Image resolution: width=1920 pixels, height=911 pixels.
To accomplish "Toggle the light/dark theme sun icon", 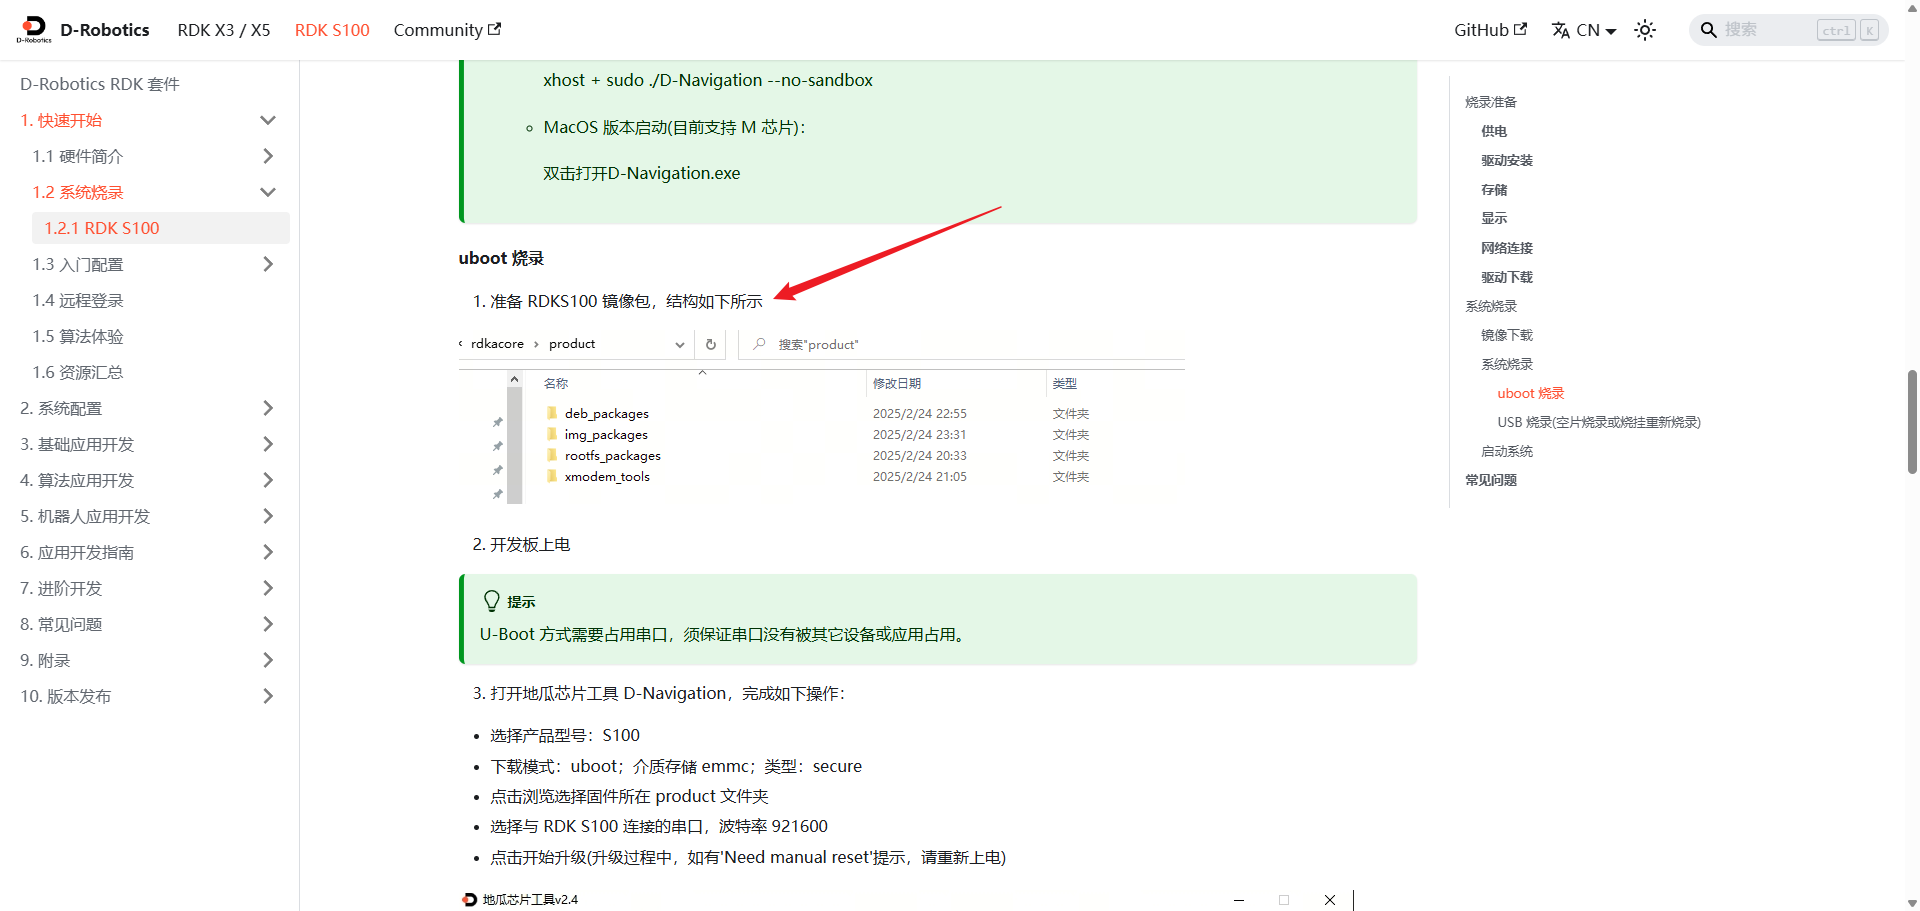I will click(x=1645, y=30).
